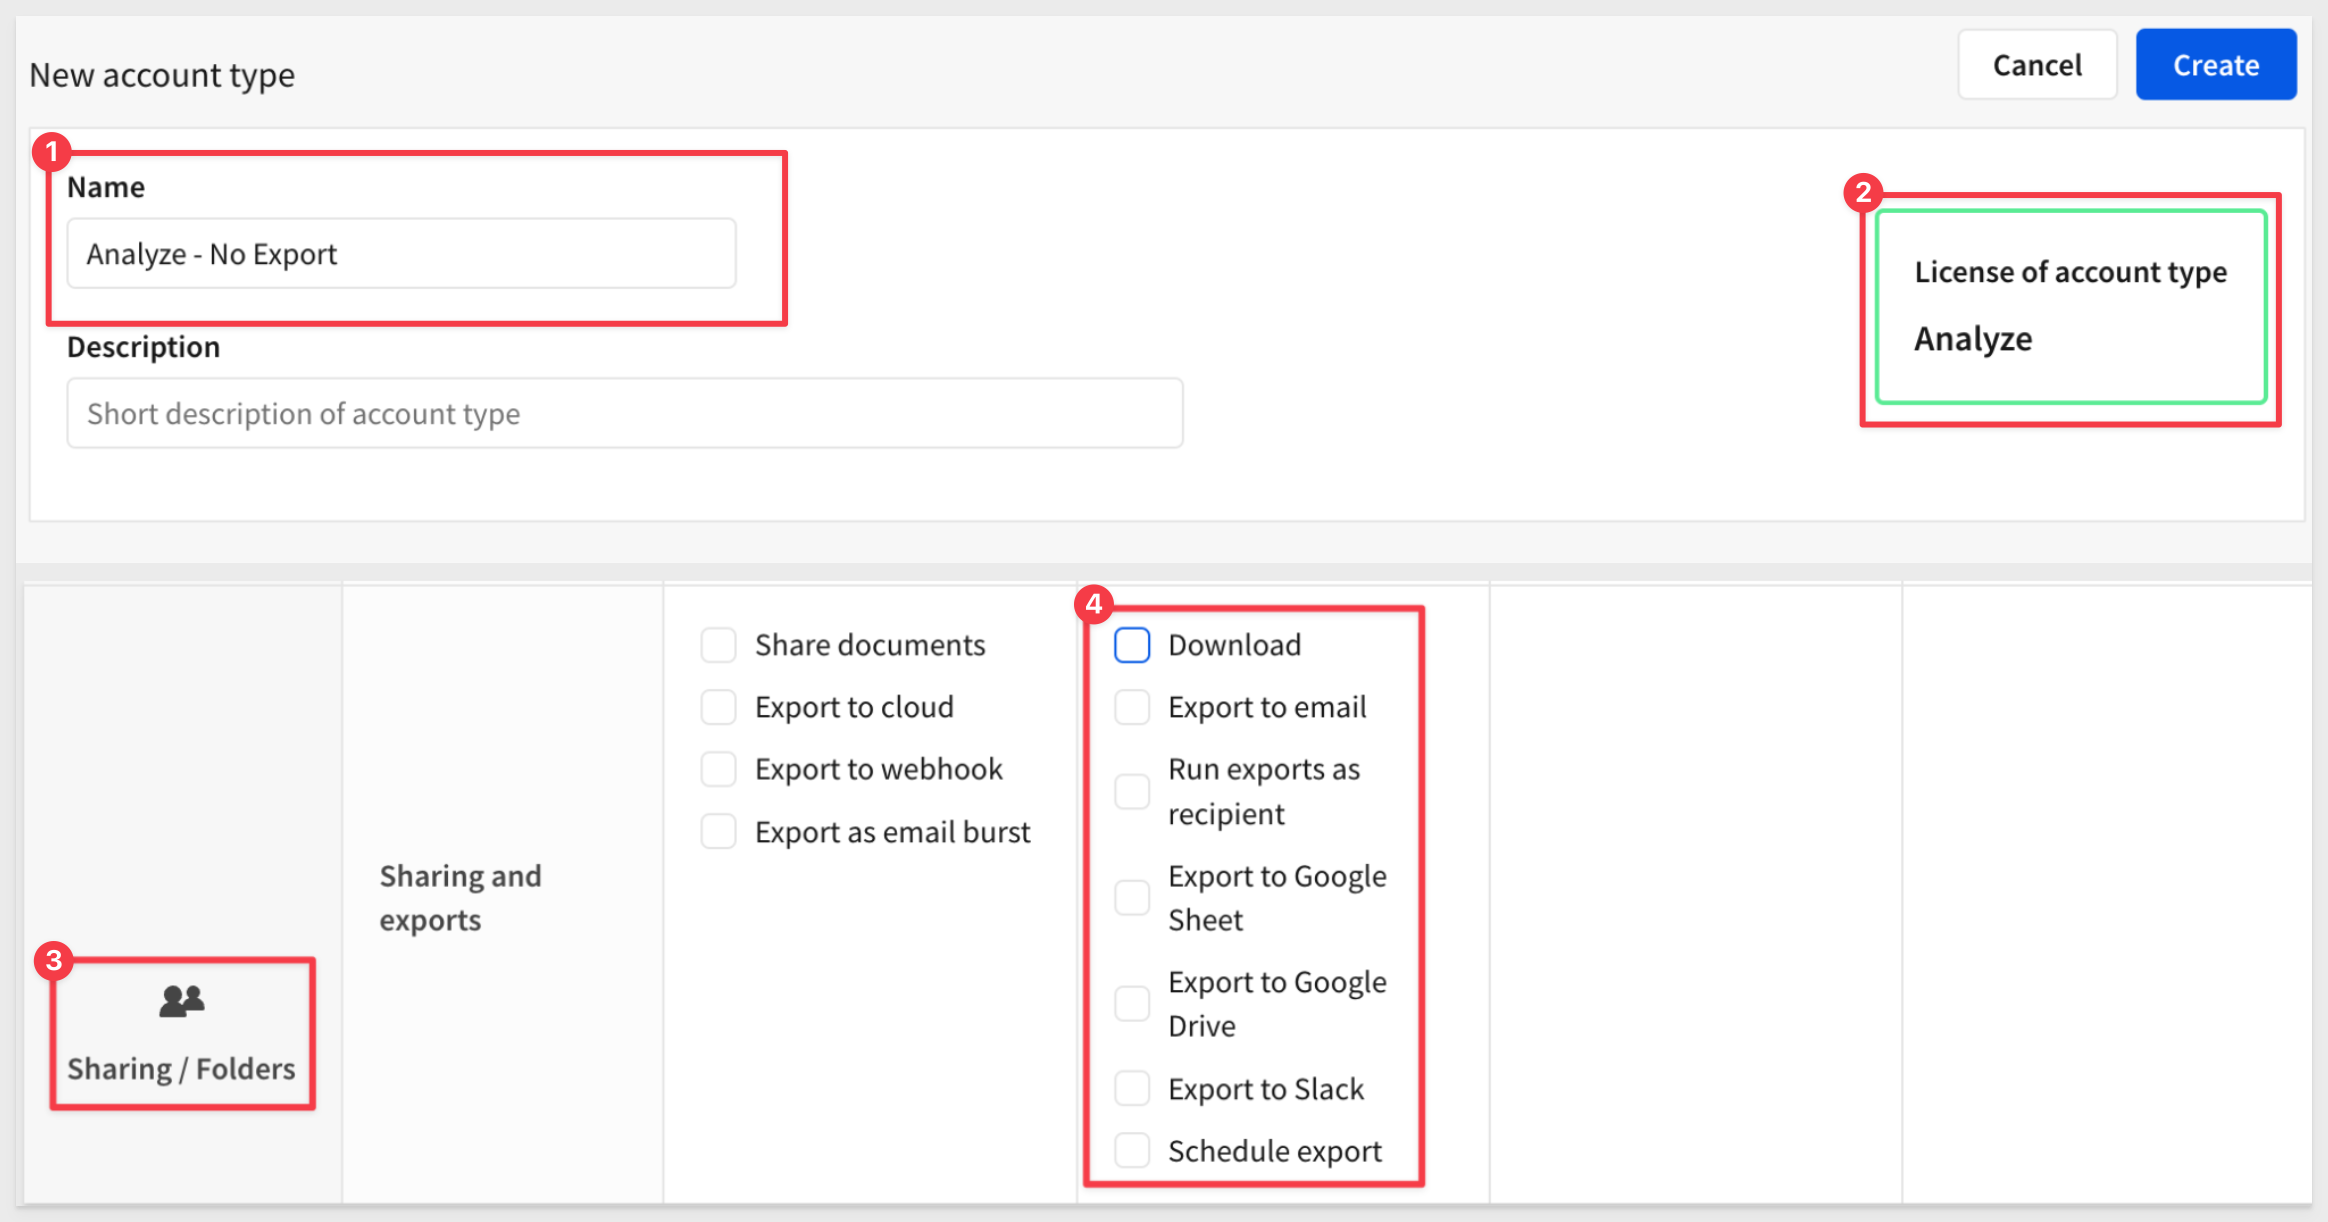Viewport: 2328px width, 1222px height.
Task: Check Export to Google Drive
Action: [x=1132, y=1003]
